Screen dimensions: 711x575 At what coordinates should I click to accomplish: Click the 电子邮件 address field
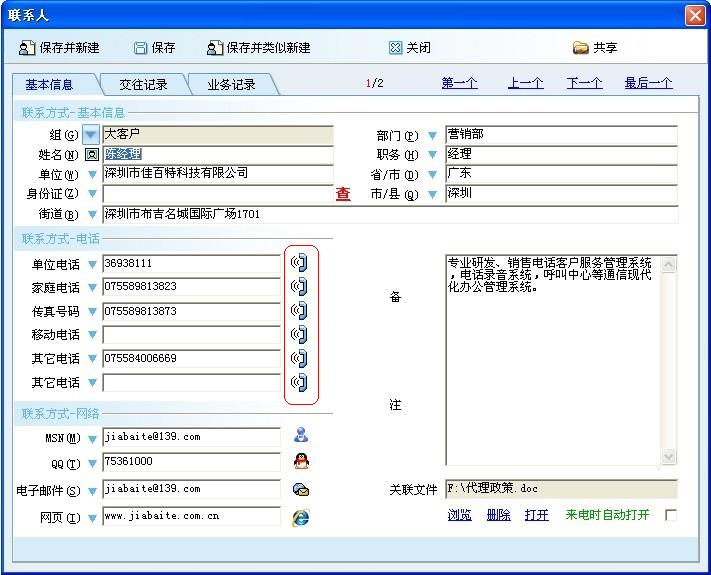click(x=191, y=489)
